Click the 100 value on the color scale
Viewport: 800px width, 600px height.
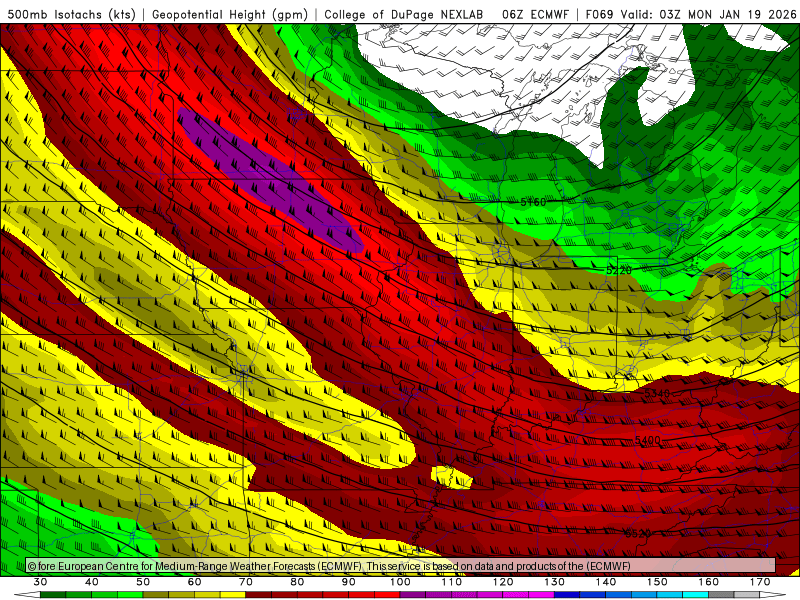tap(401, 582)
